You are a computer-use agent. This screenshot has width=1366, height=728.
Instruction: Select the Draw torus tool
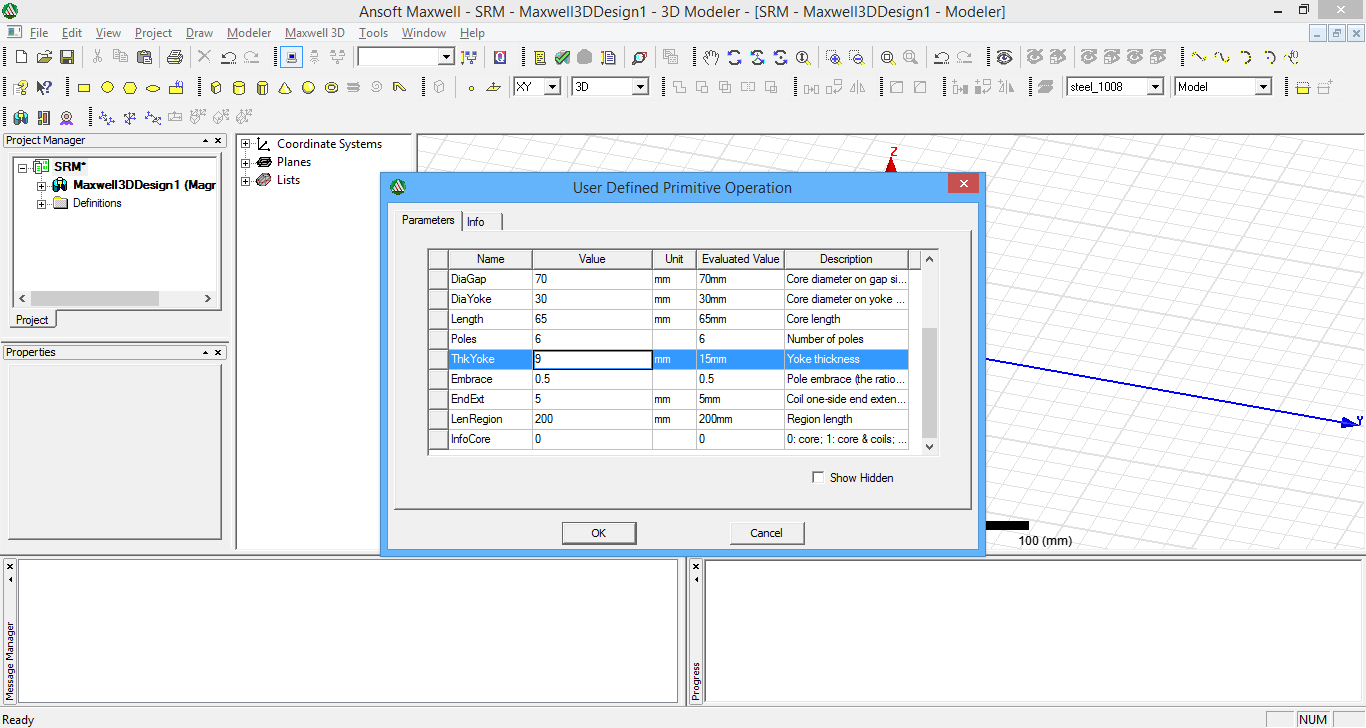[x=331, y=87]
